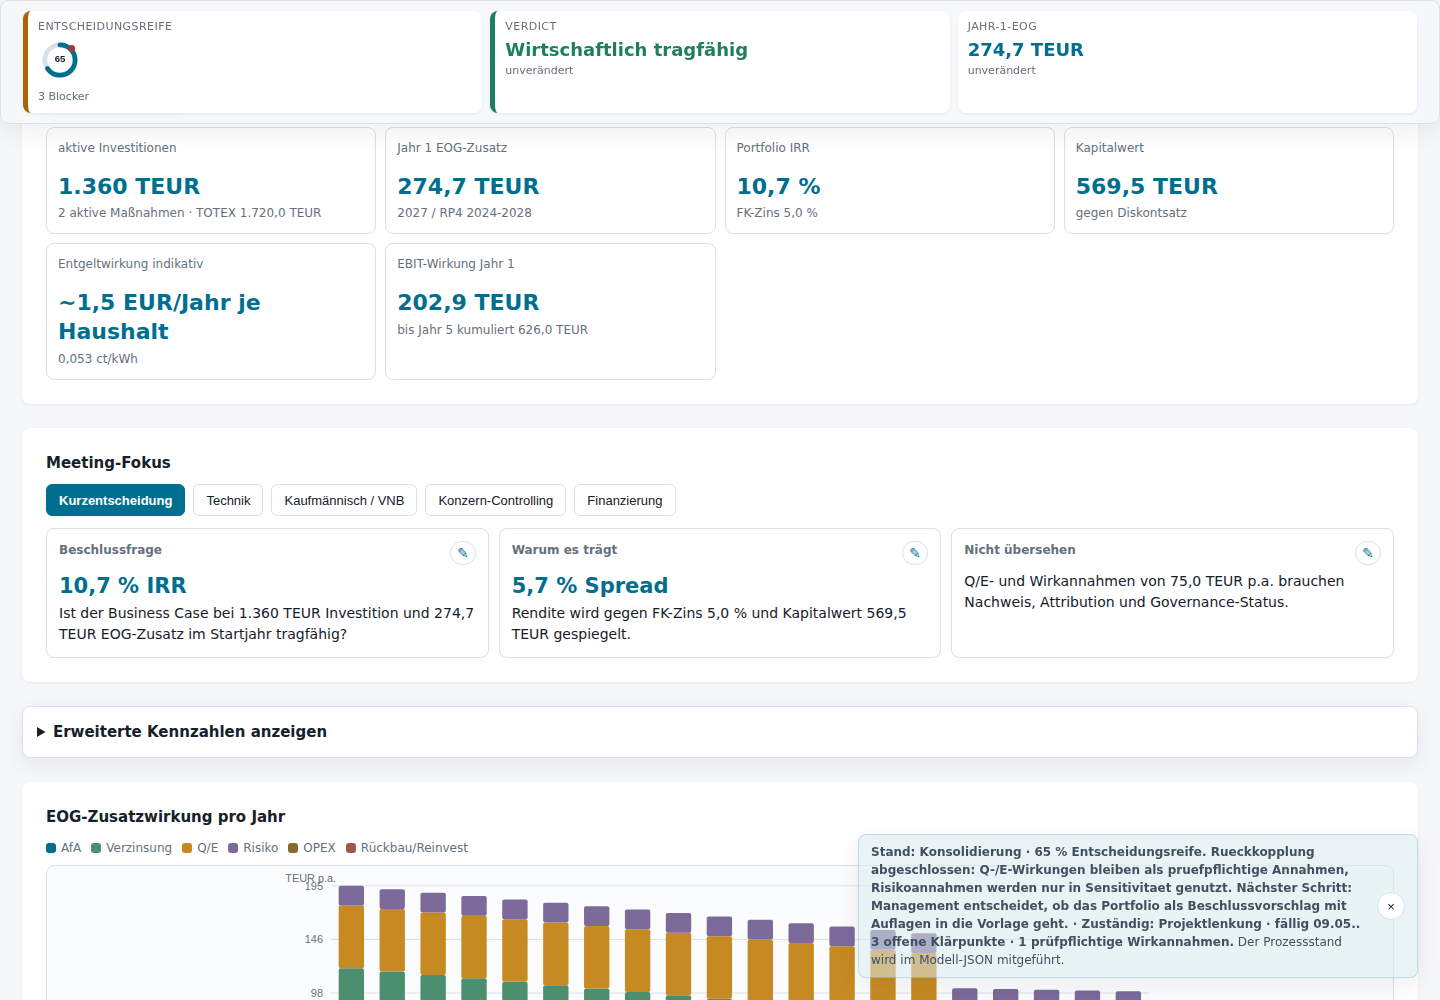Viewport: 1440px width, 1000px height.
Task: Select the Kurzentscheidung tab
Action: pos(115,500)
